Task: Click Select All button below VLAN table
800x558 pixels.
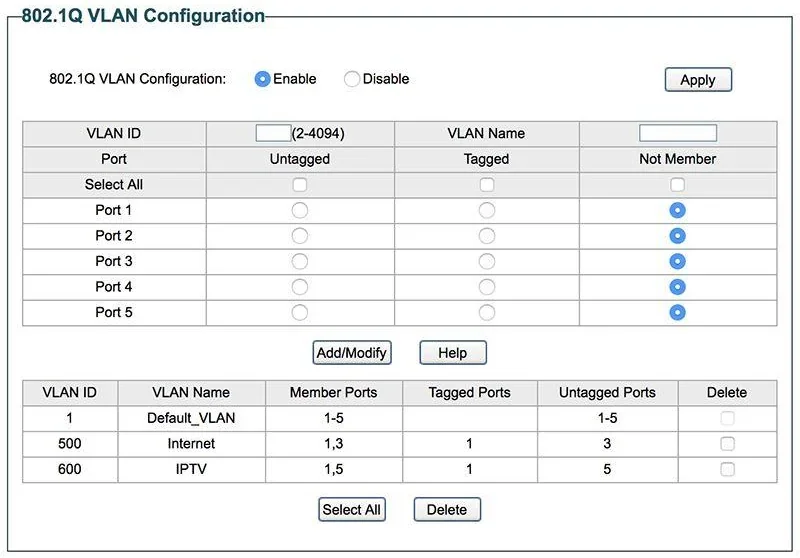Action: point(352,510)
